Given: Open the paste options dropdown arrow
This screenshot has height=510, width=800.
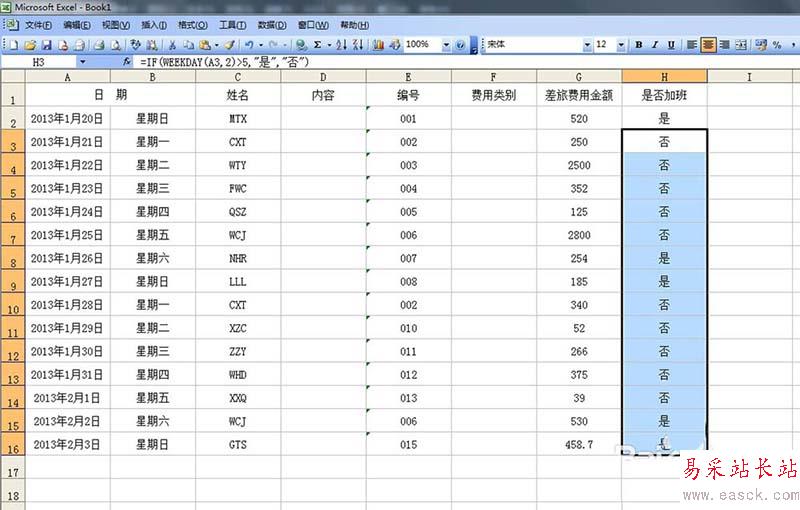Looking at the screenshot, I should [216, 45].
